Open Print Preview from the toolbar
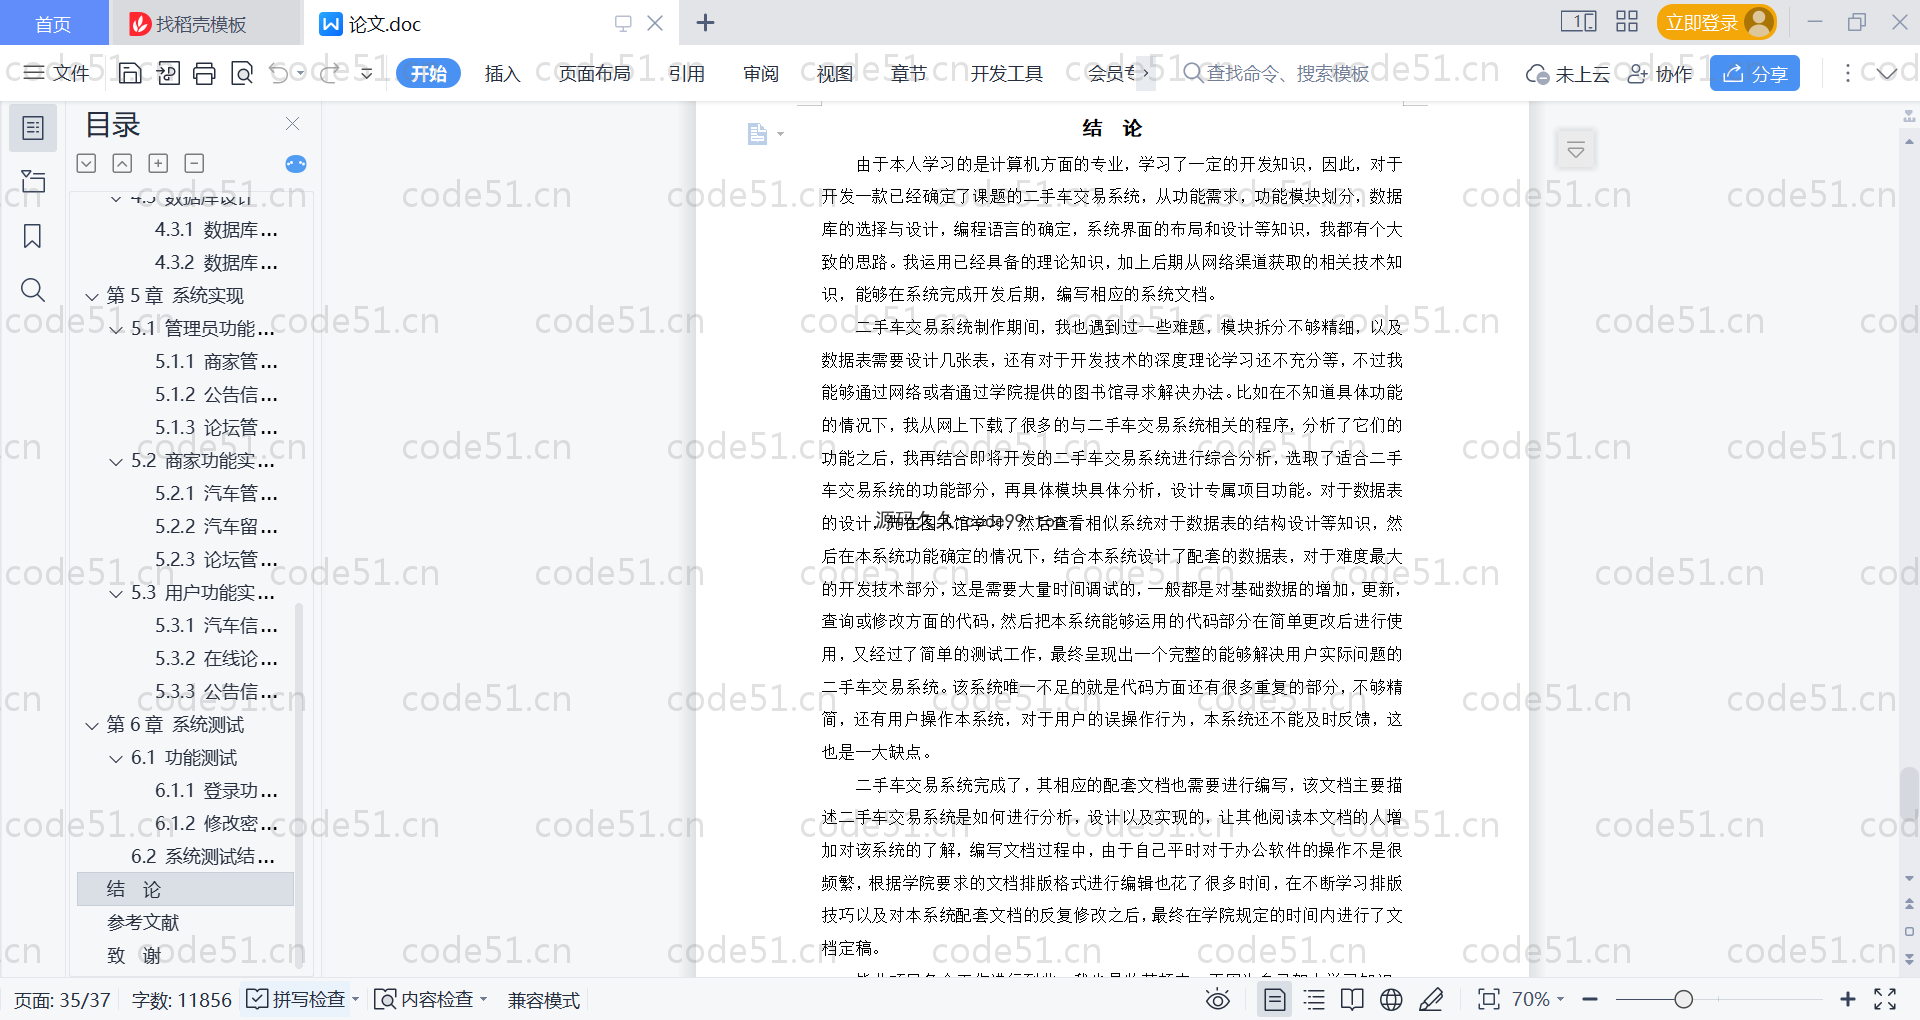This screenshot has width=1920, height=1020. (x=242, y=73)
